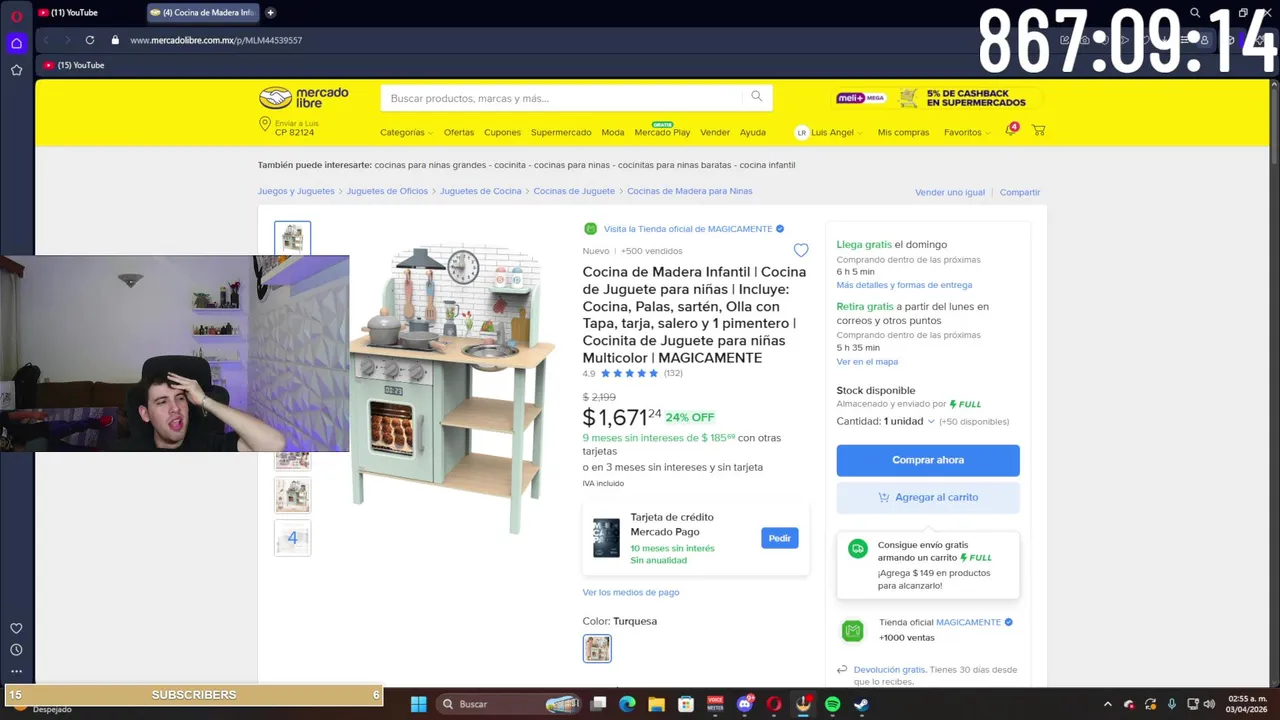Open Cocinas de Madera para Ninas breadcrumb
The width and height of the screenshot is (1280, 720).
pos(690,191)
